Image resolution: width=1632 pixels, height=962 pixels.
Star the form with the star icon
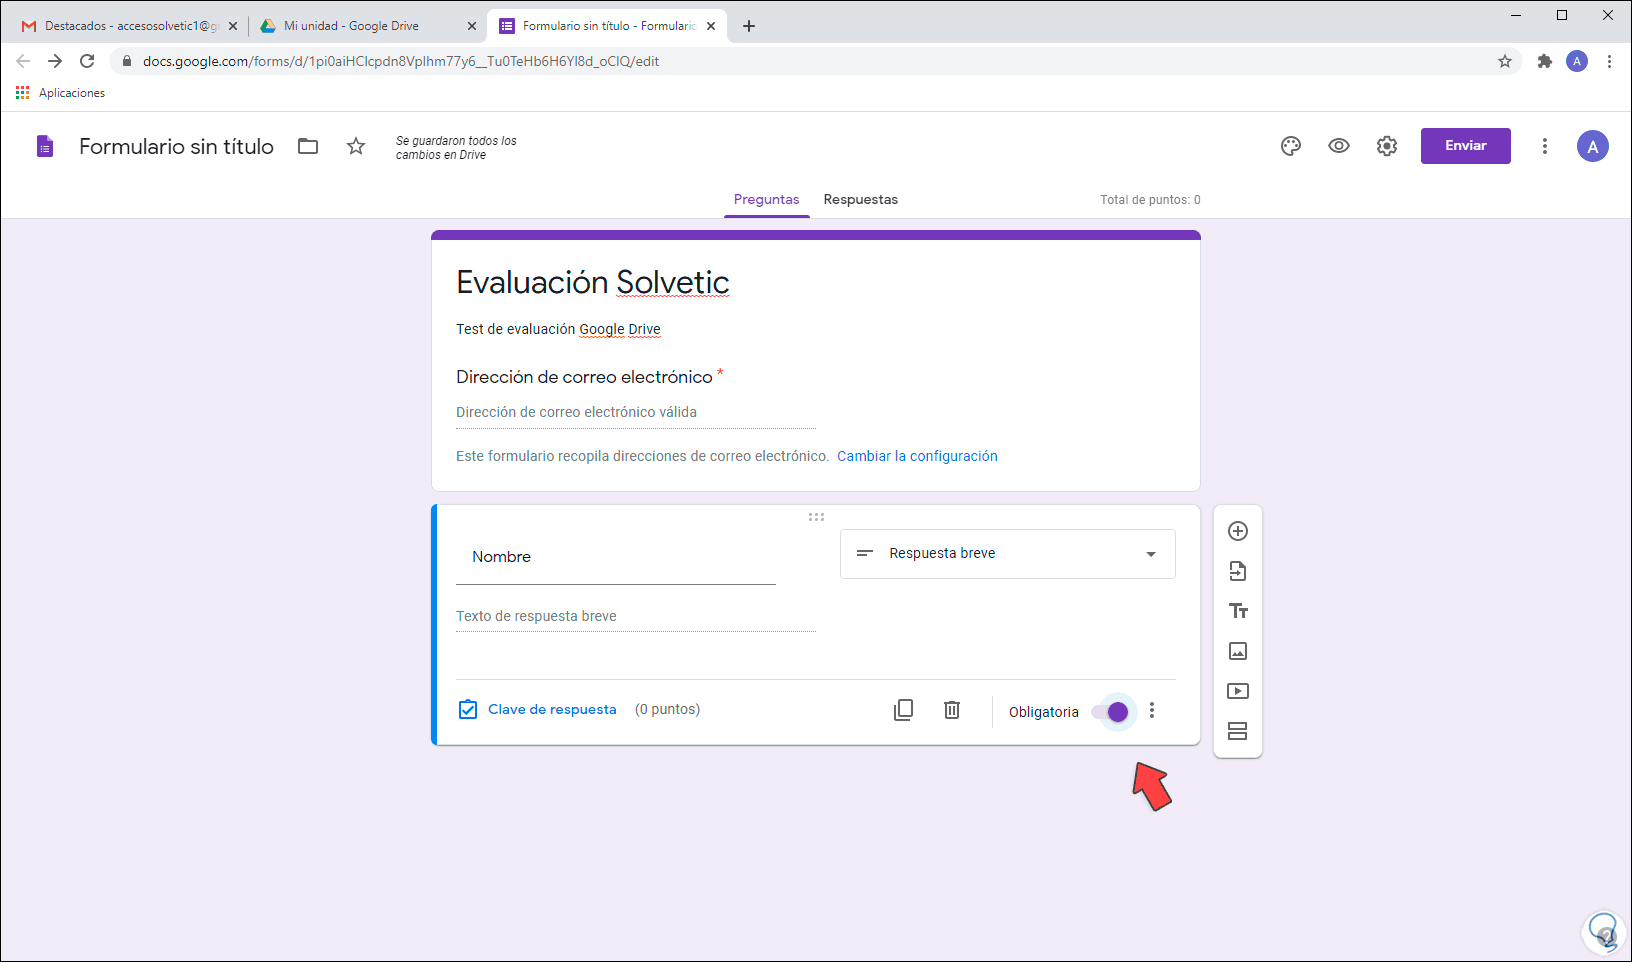356,146
